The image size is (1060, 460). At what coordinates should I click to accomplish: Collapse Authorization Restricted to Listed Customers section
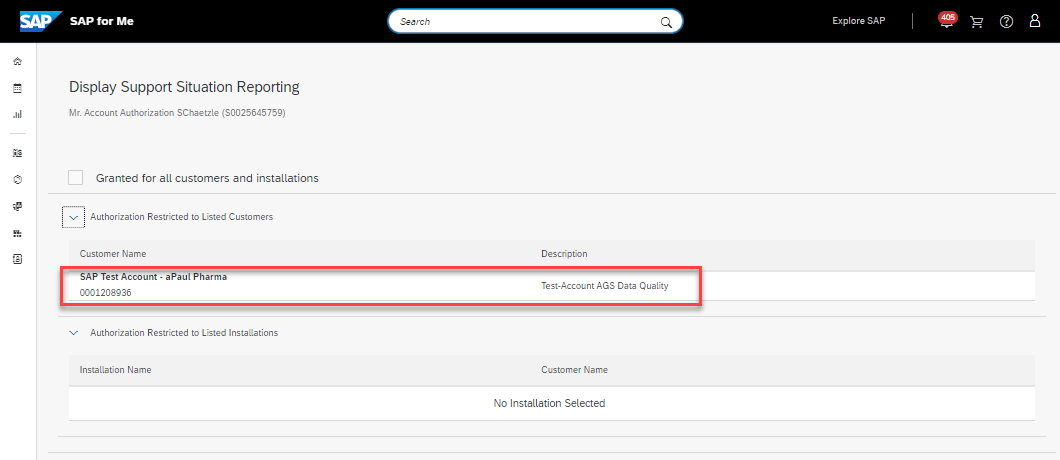[x=74, y=216]
